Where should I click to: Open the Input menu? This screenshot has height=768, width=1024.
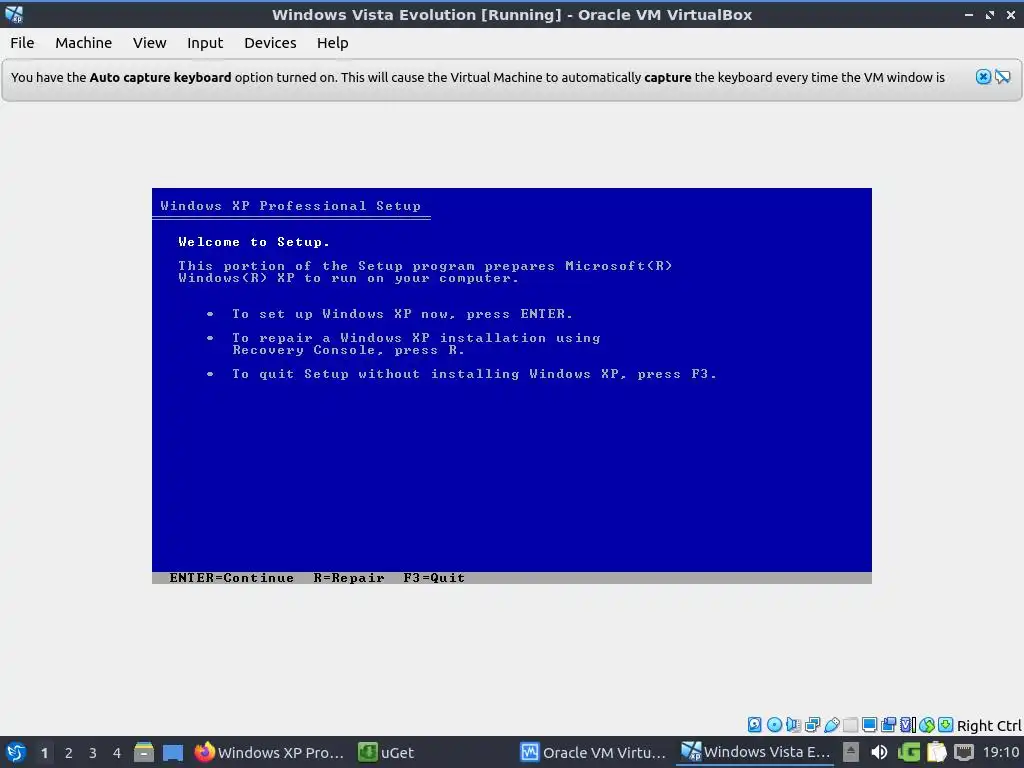pos(205,43)
